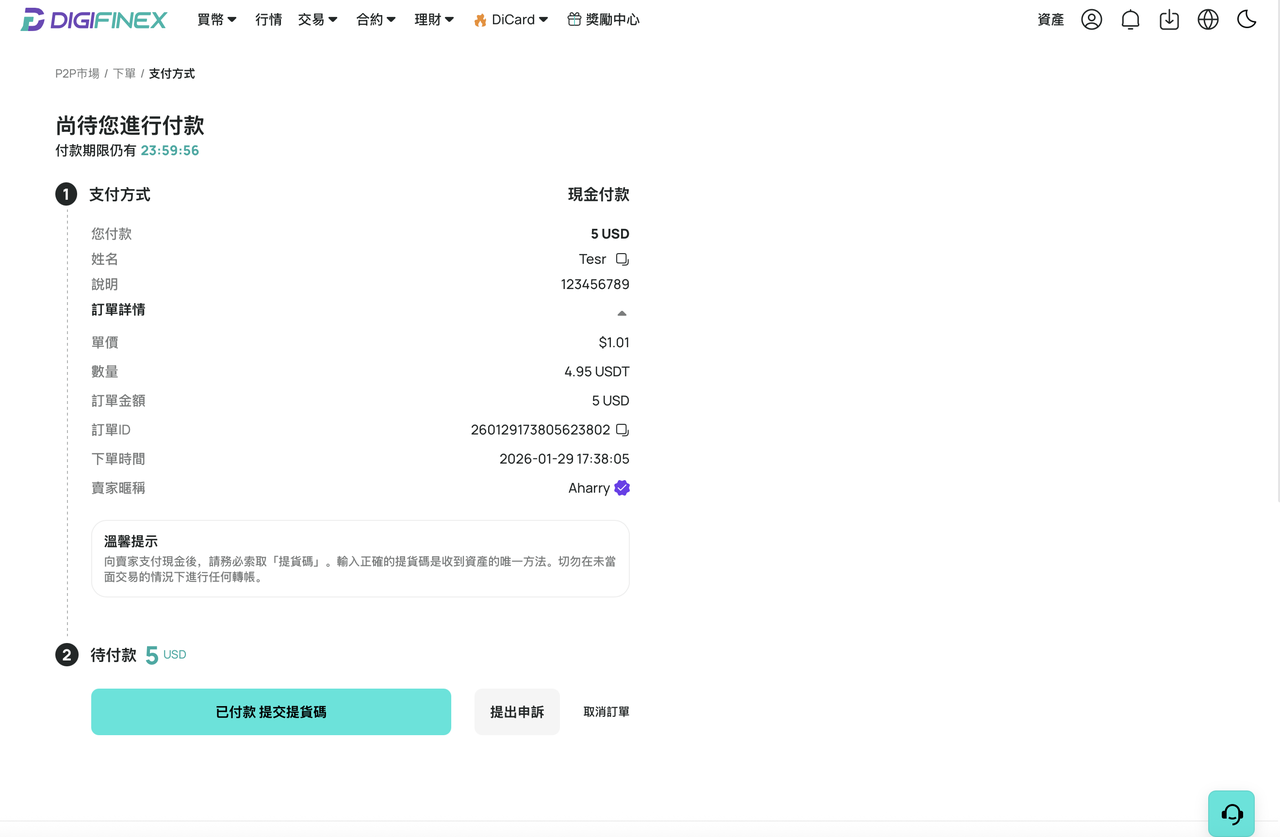Viewport: 1280px width, 837px height.
Task: Copy the name Tesr
Action: coord(622,259)
